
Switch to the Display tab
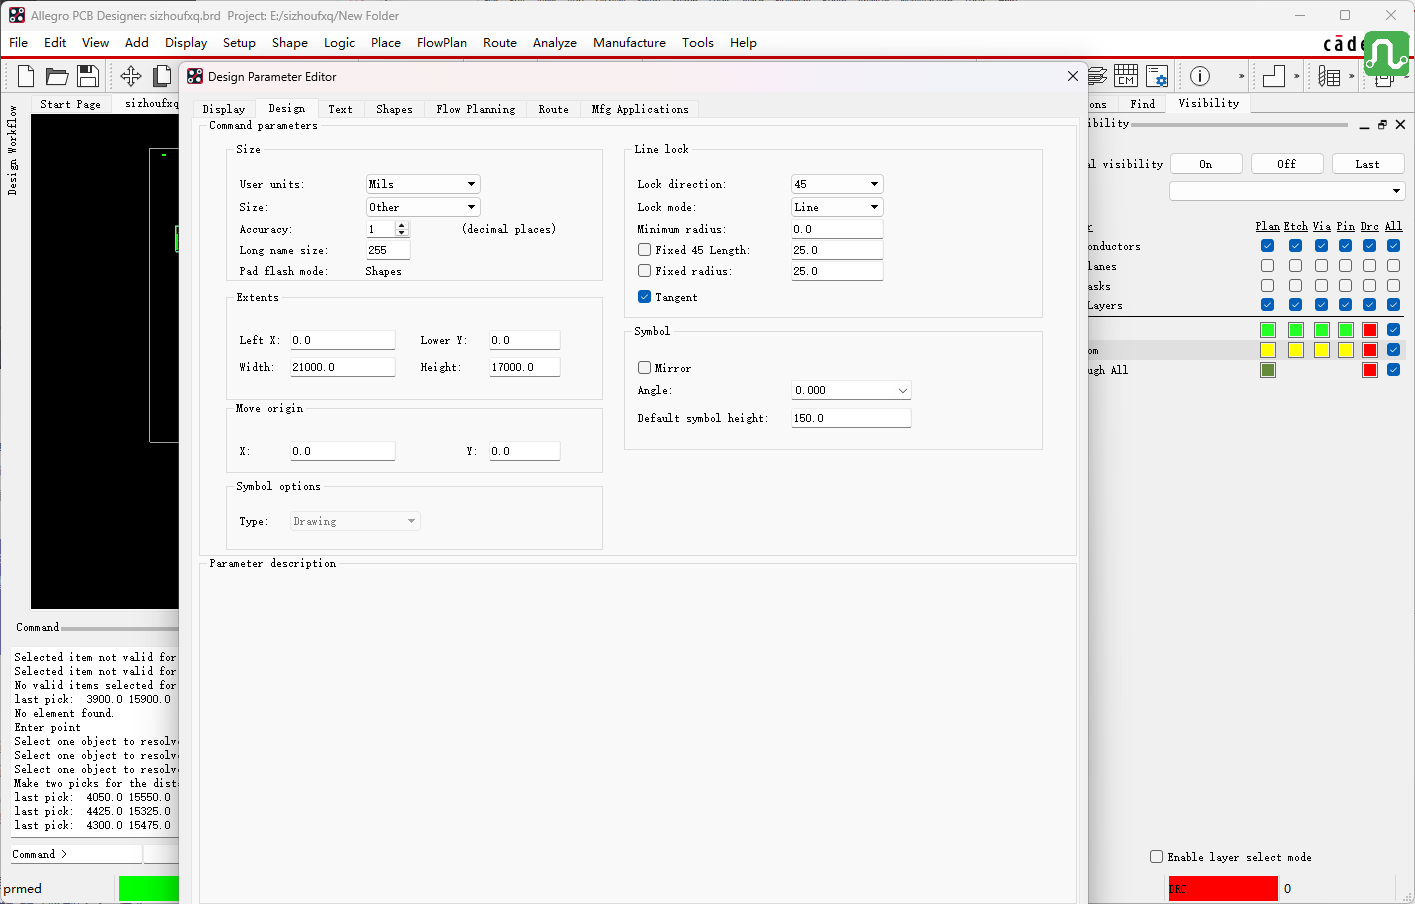223,109
